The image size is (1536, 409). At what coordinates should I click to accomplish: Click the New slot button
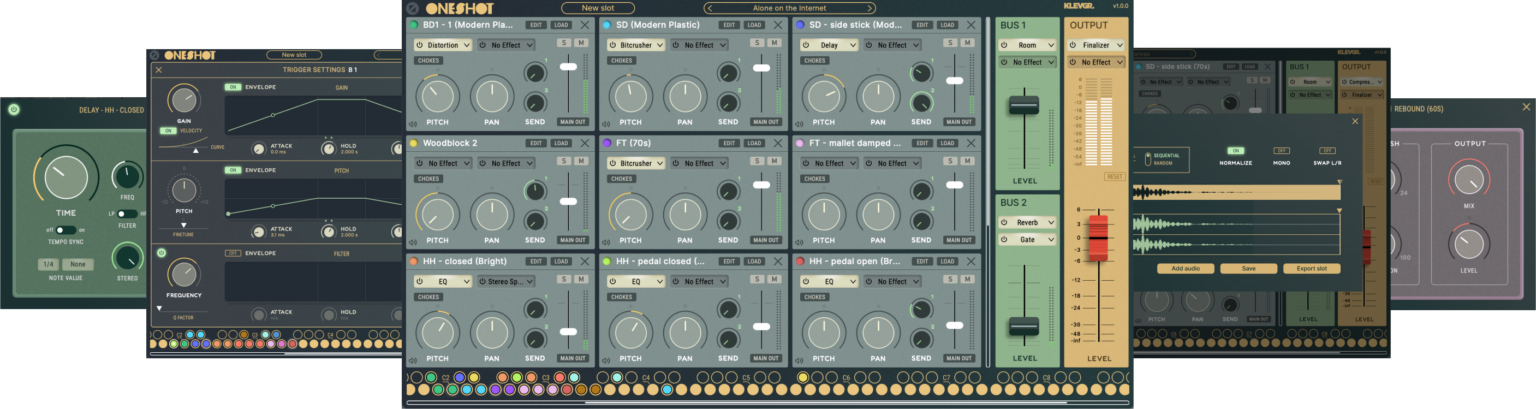[597, 8]
